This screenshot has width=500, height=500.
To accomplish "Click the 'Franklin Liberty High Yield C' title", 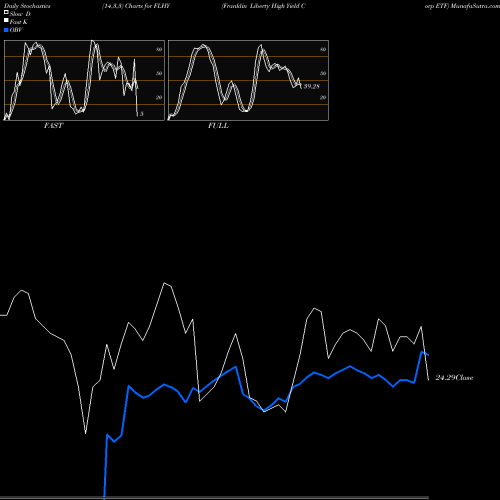I will coord(263,6).
